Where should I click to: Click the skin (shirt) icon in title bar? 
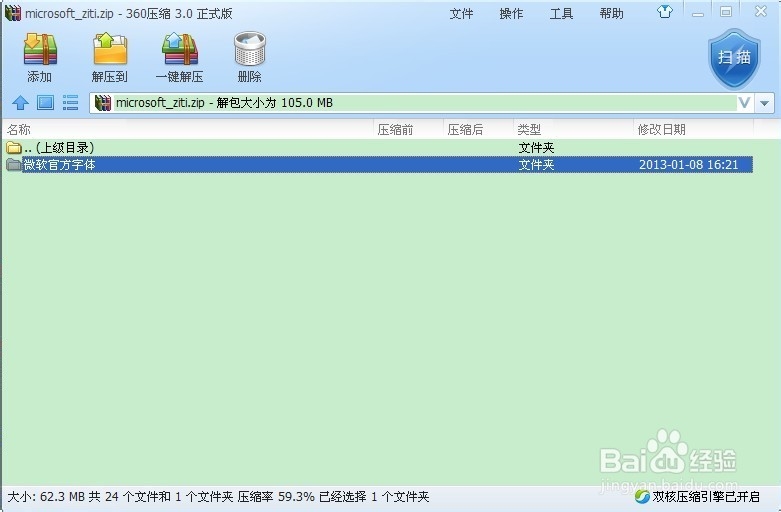tap(664, 12)
